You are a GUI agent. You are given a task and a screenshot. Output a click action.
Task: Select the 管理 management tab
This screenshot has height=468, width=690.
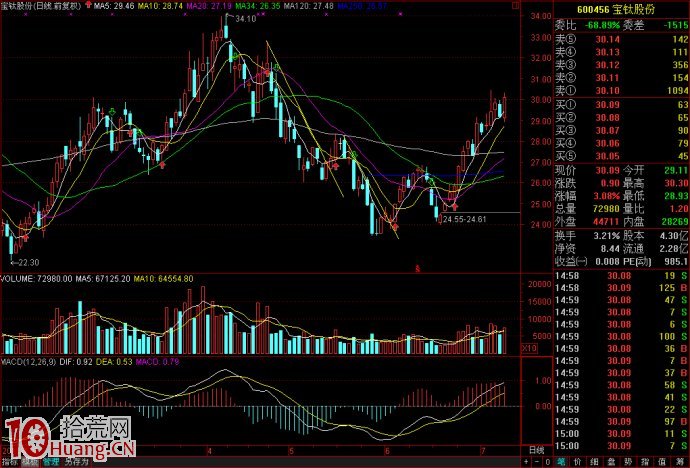tap(51, 462)
